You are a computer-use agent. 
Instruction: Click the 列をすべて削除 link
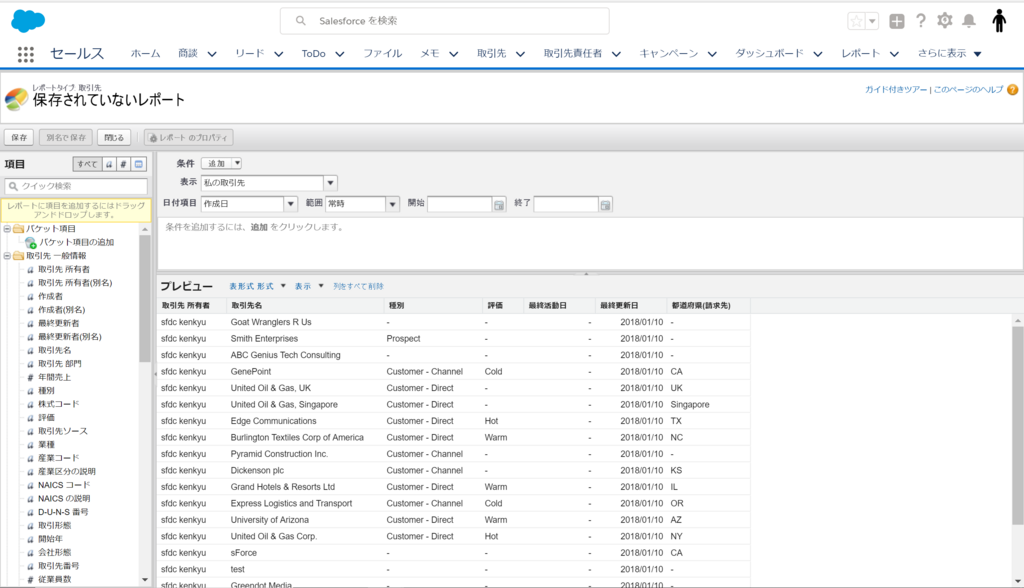coord(359,286)
